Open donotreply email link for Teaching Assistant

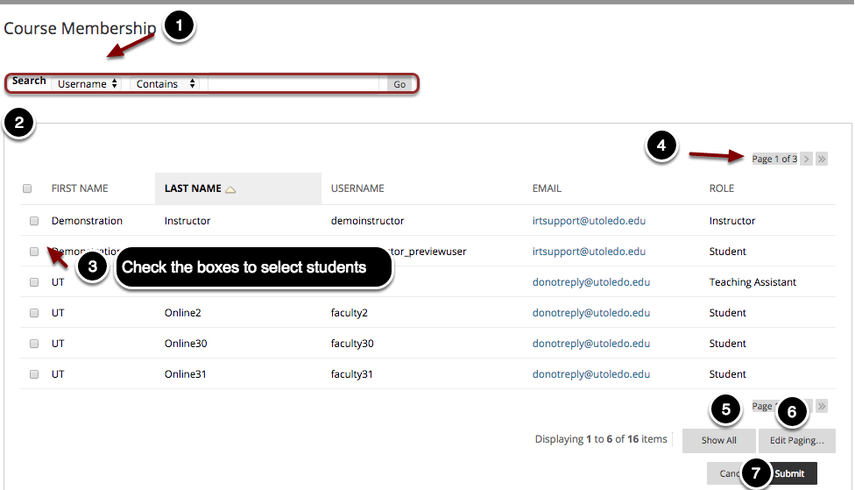(x=591, y=282)
